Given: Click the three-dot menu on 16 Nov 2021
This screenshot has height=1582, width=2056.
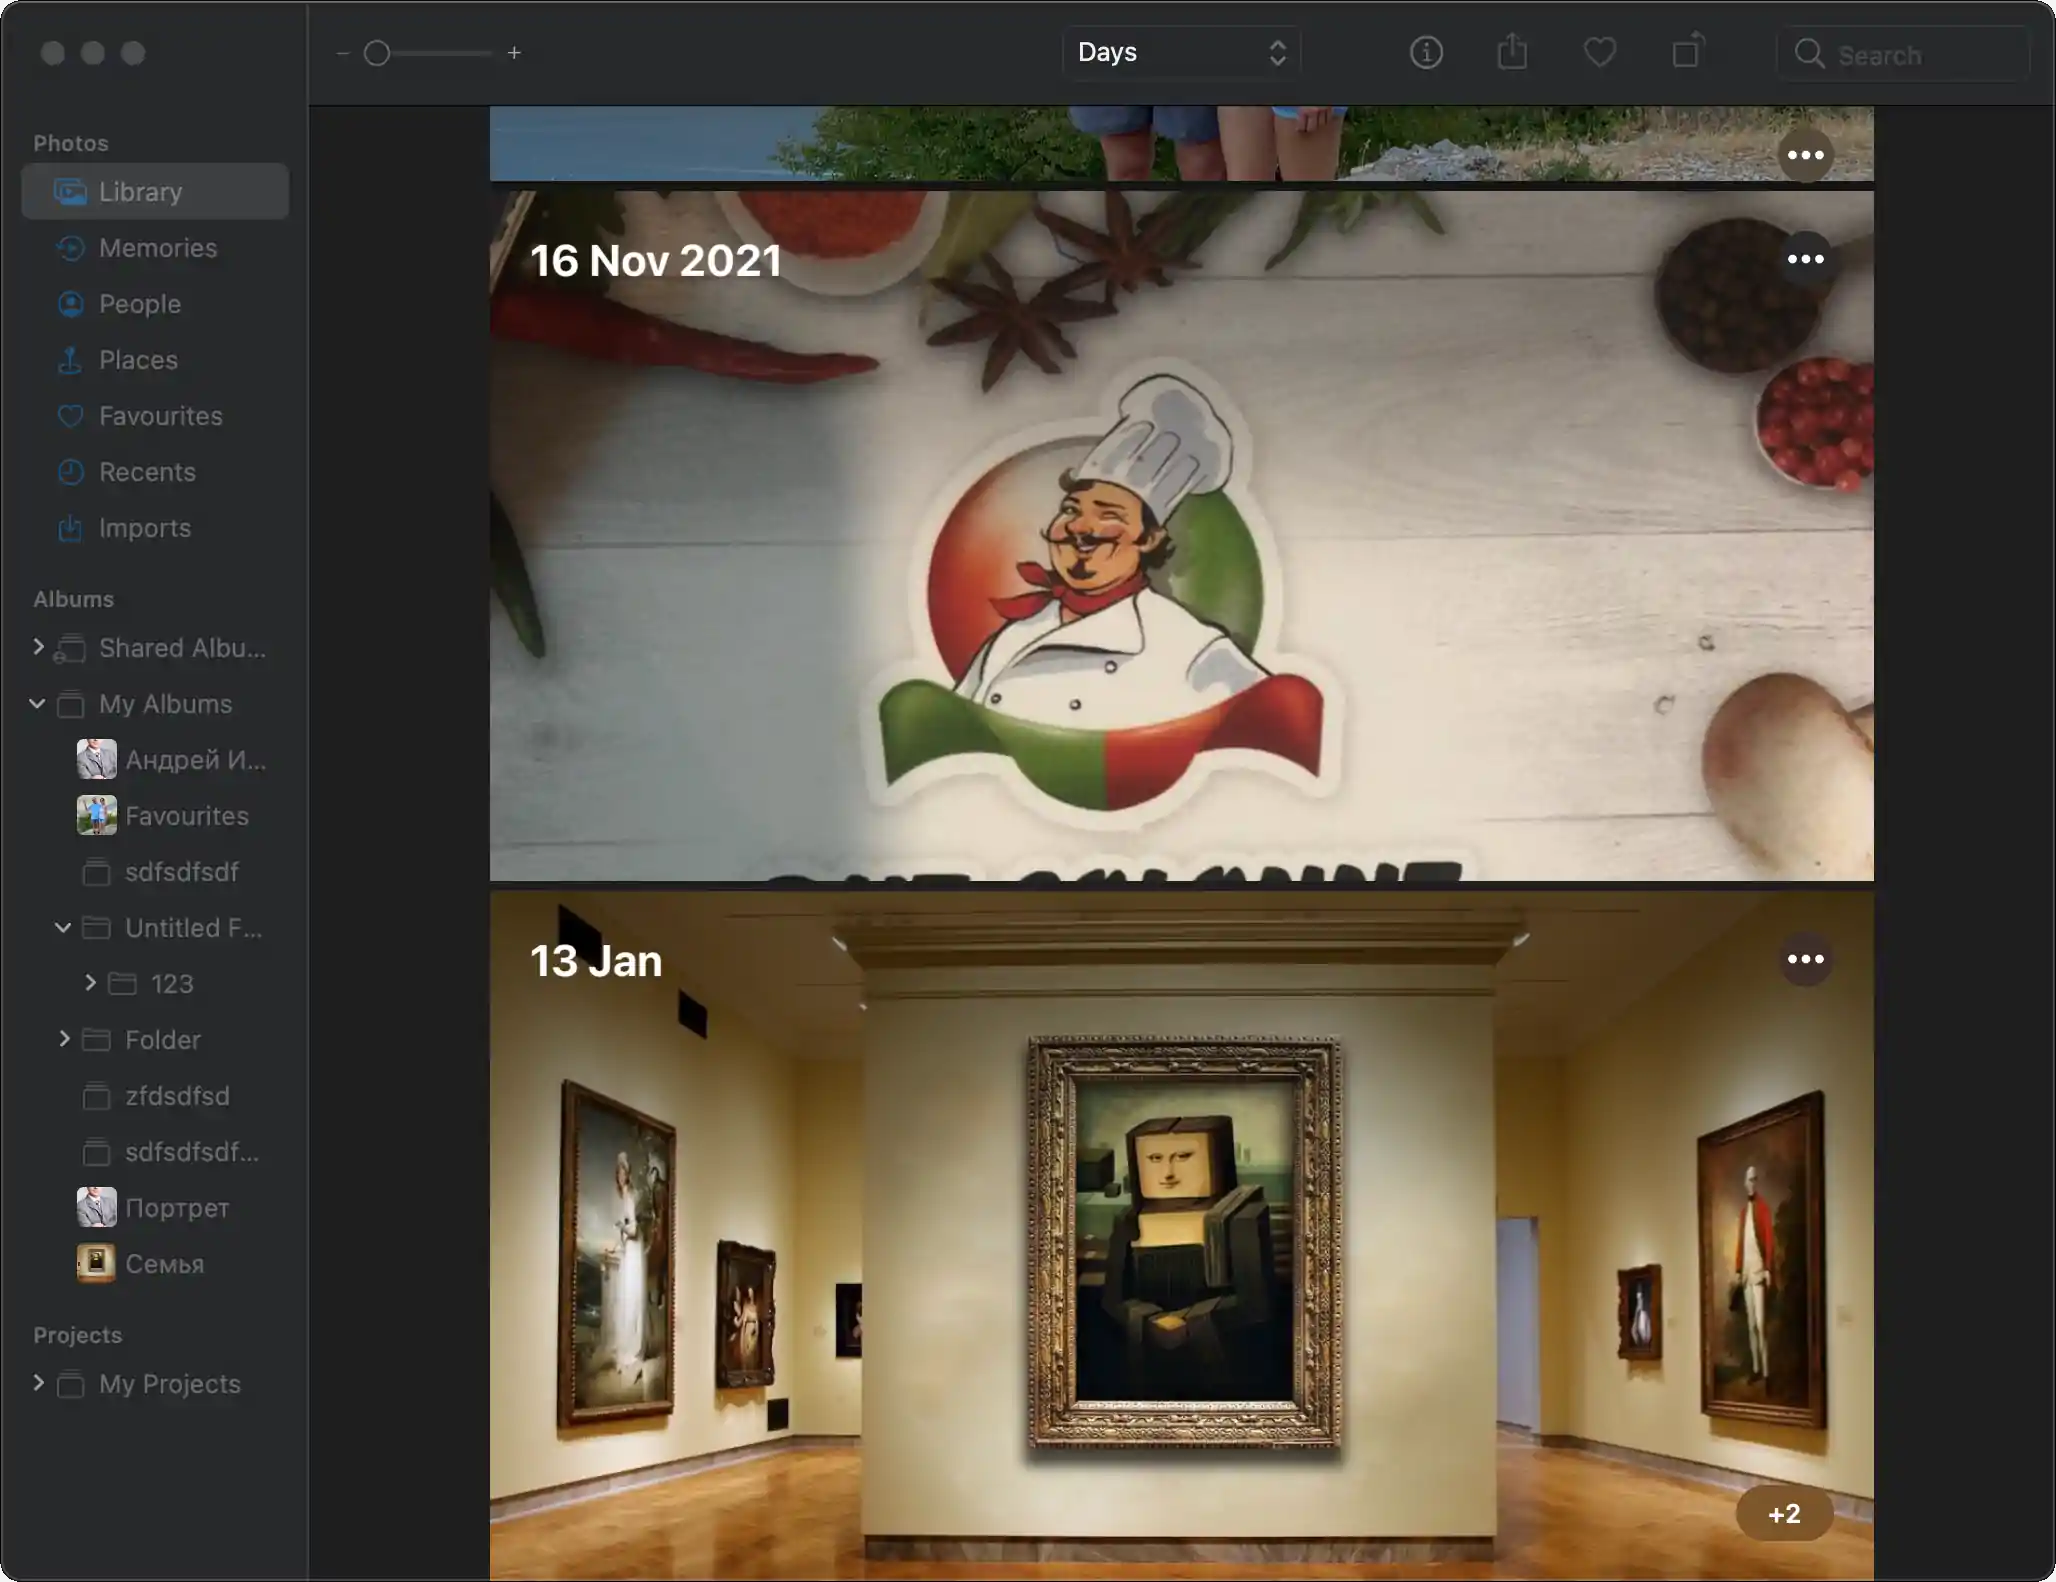Looking at the screenshot, I should point(1805,259).
